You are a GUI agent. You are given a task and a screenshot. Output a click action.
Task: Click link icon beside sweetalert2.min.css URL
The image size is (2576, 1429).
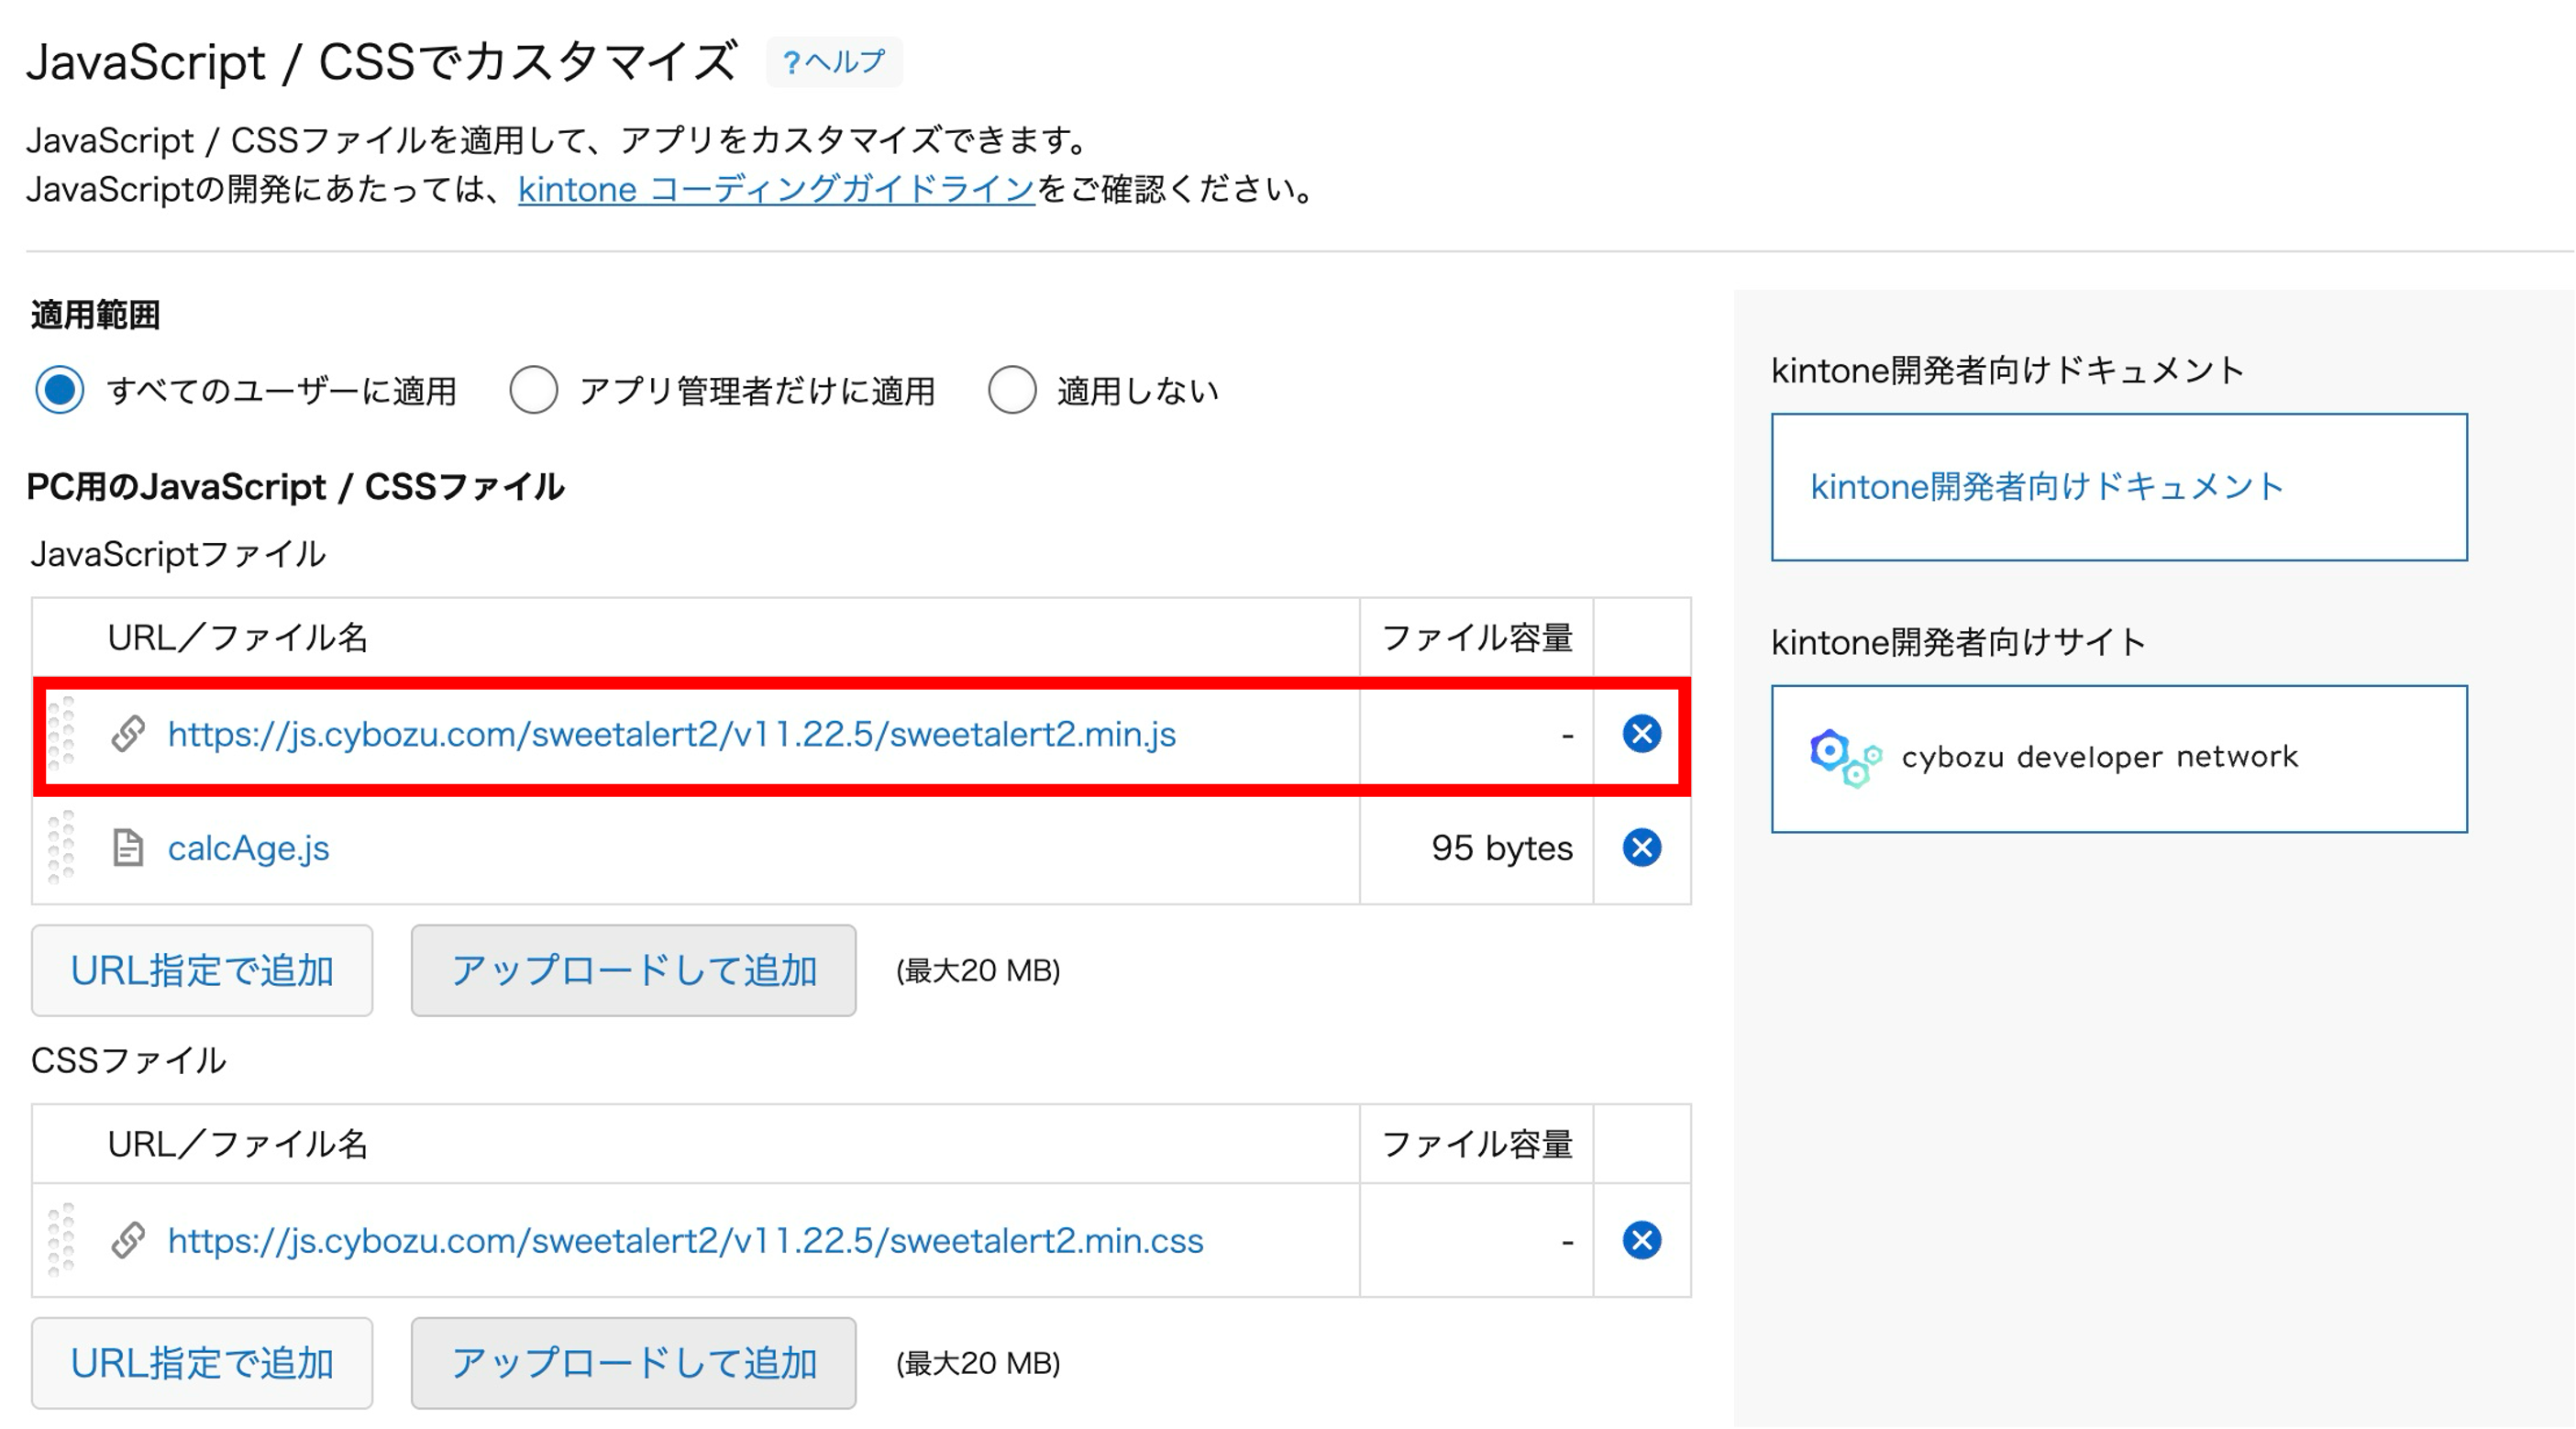coord(128,1240)
